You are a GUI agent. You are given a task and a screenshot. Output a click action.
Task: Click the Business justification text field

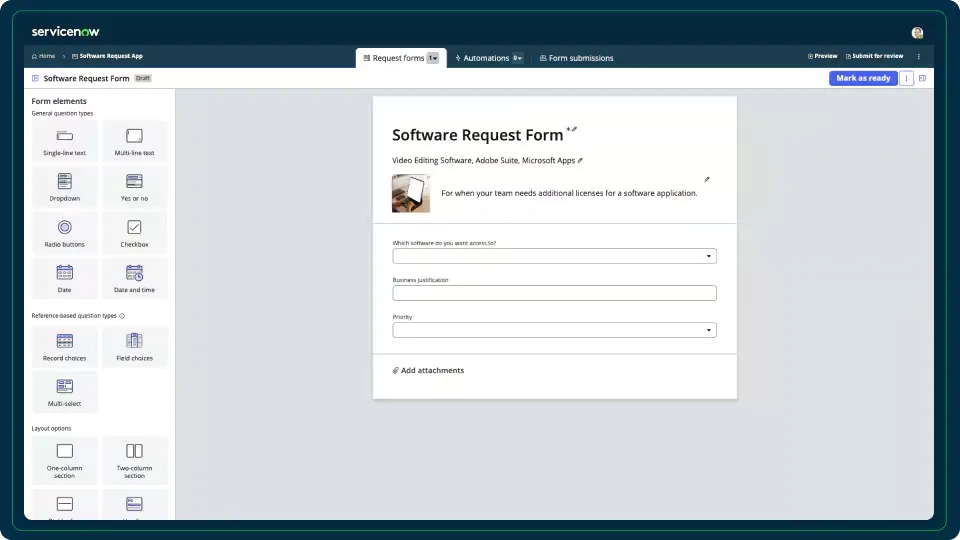pyautogui.click(x=554, y=293)
